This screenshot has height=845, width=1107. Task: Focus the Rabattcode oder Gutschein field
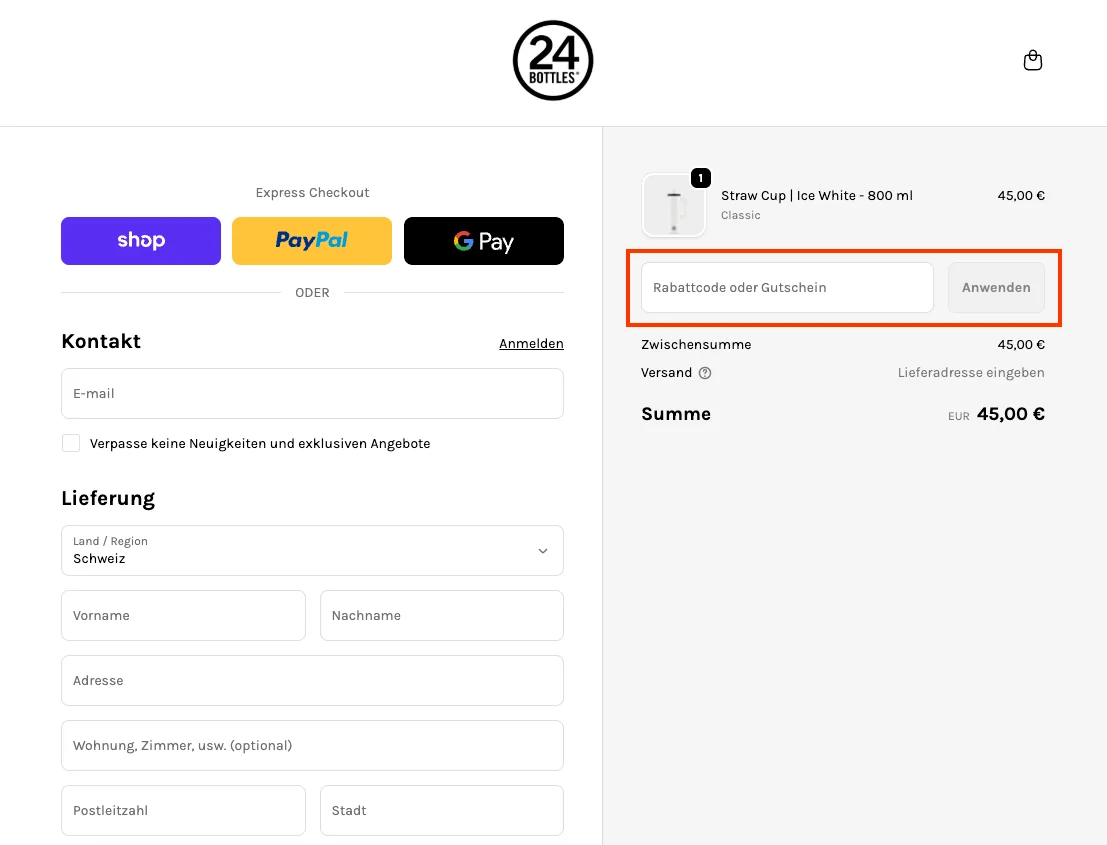click(787, 288)
